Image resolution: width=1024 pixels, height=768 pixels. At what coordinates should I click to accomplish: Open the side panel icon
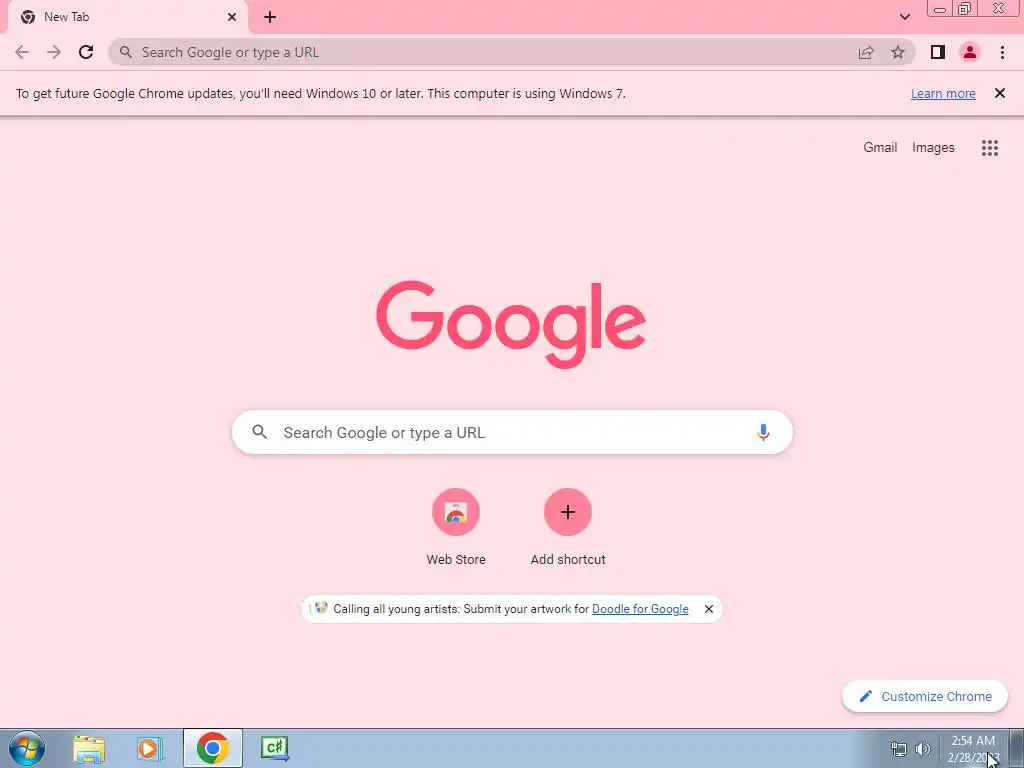pos(938,52)
